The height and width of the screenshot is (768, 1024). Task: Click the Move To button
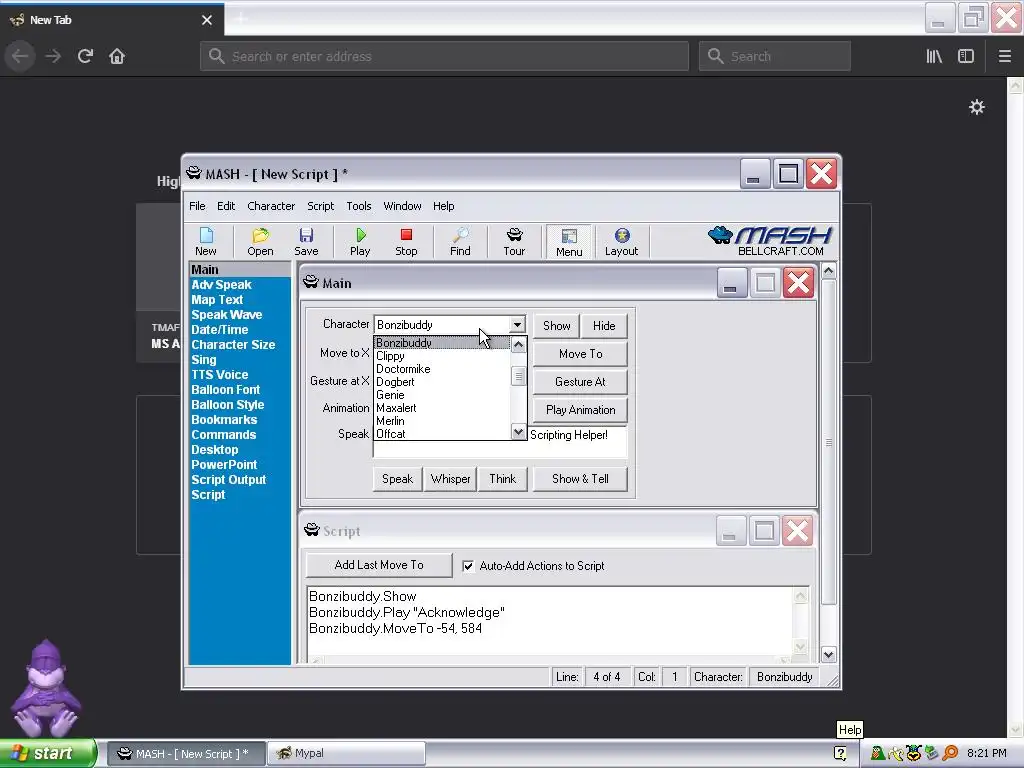coord(581,353)
